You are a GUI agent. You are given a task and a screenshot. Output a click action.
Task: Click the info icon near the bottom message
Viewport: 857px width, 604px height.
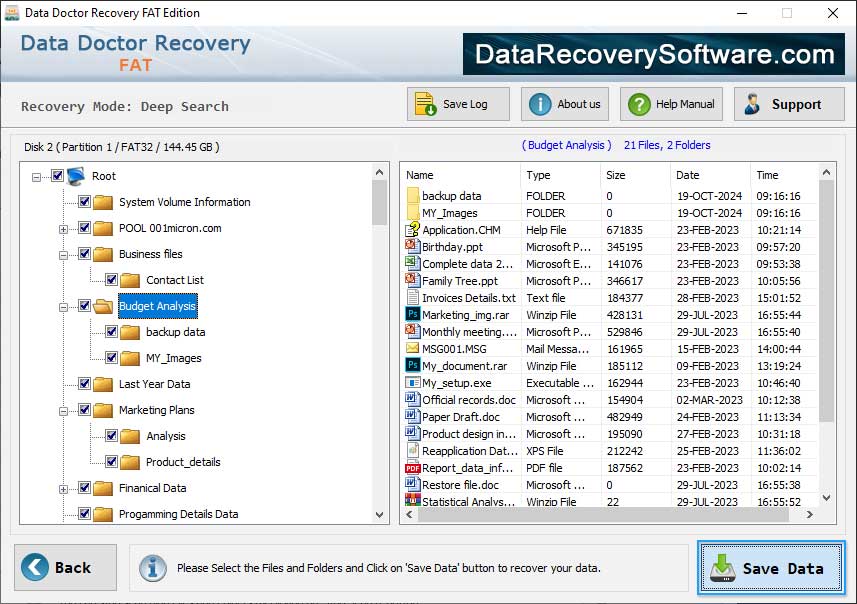coord(152,567)
